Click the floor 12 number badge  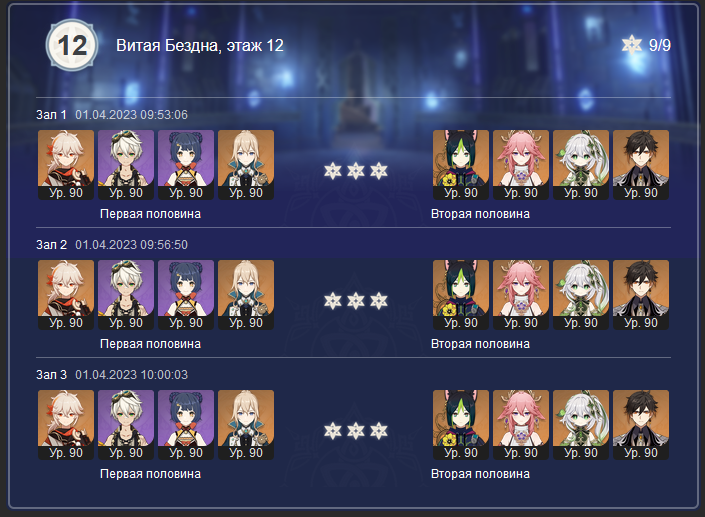[72, 45]
